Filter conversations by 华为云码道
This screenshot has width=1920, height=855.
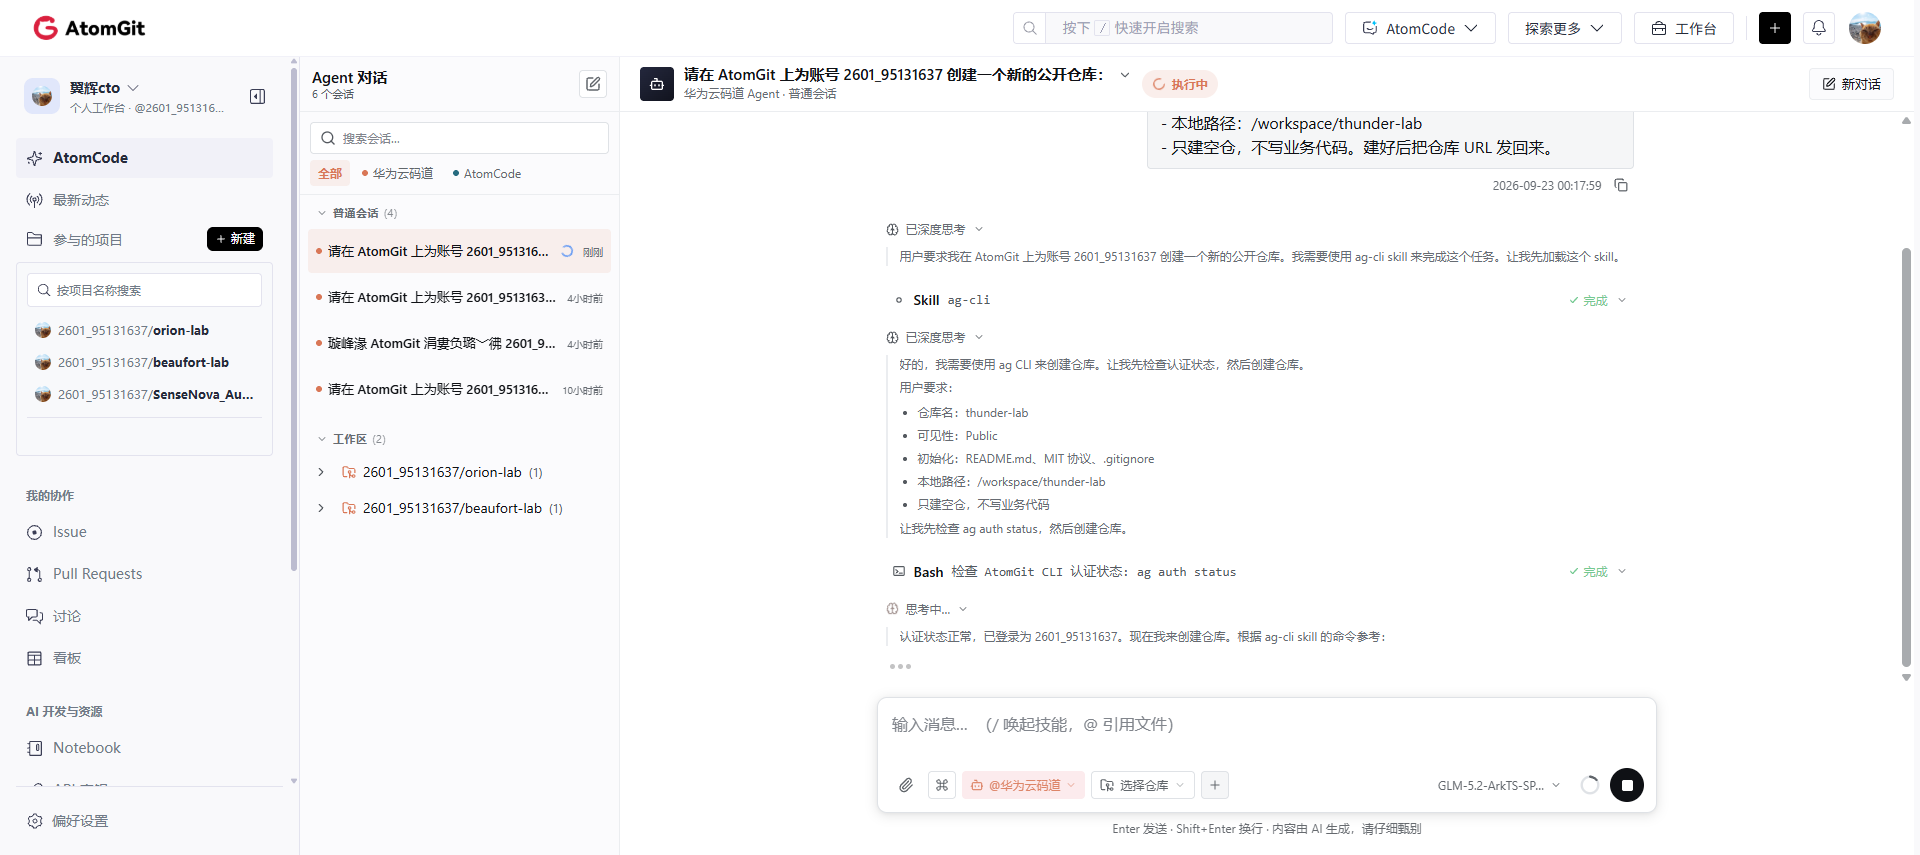point(397,173)
